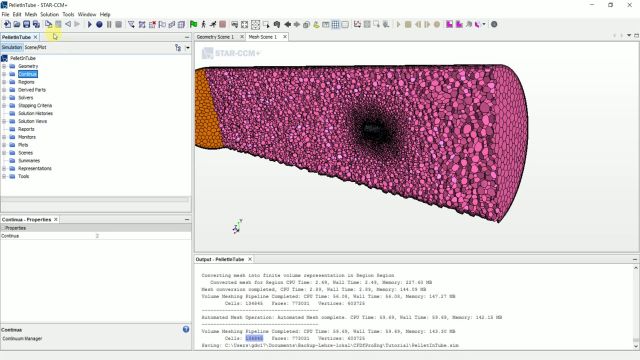Close the Mesh Scene 1 tab
Screen dimensions: 640x360
click(285, 37)
